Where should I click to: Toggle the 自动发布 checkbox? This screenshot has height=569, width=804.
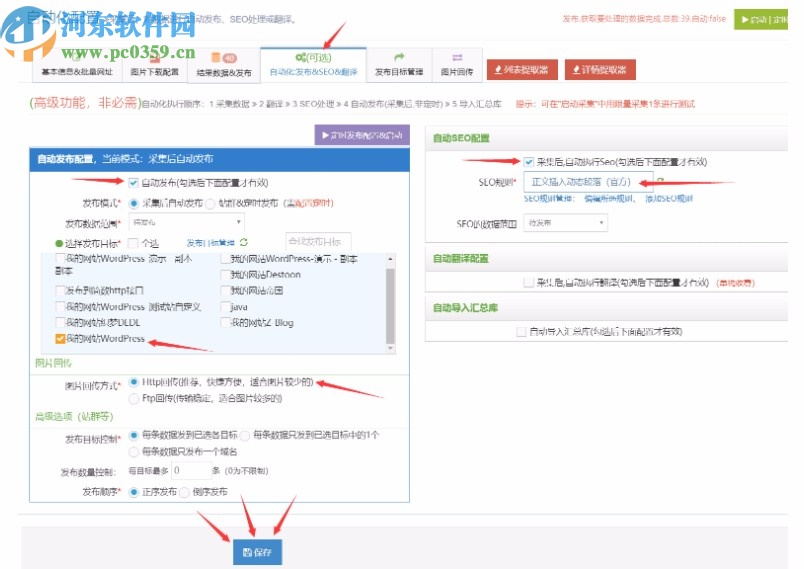(x=133, y=182)
